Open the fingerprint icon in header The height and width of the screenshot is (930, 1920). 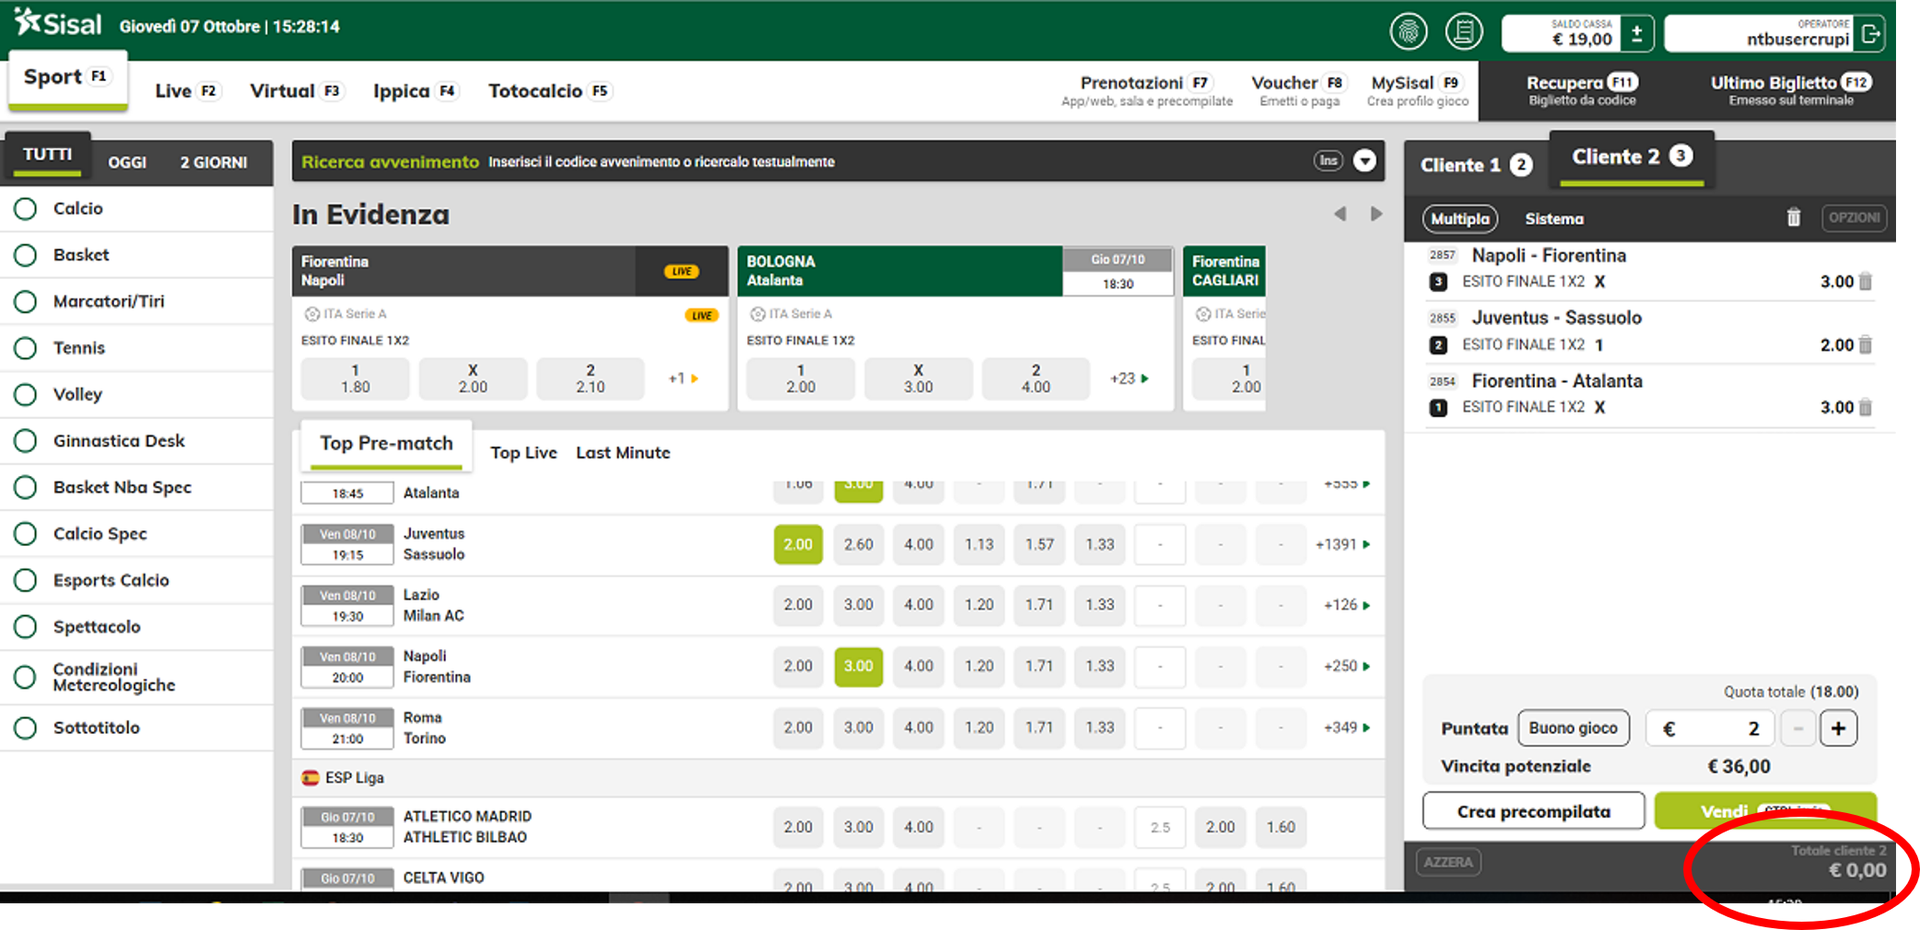pos(1408,32)
